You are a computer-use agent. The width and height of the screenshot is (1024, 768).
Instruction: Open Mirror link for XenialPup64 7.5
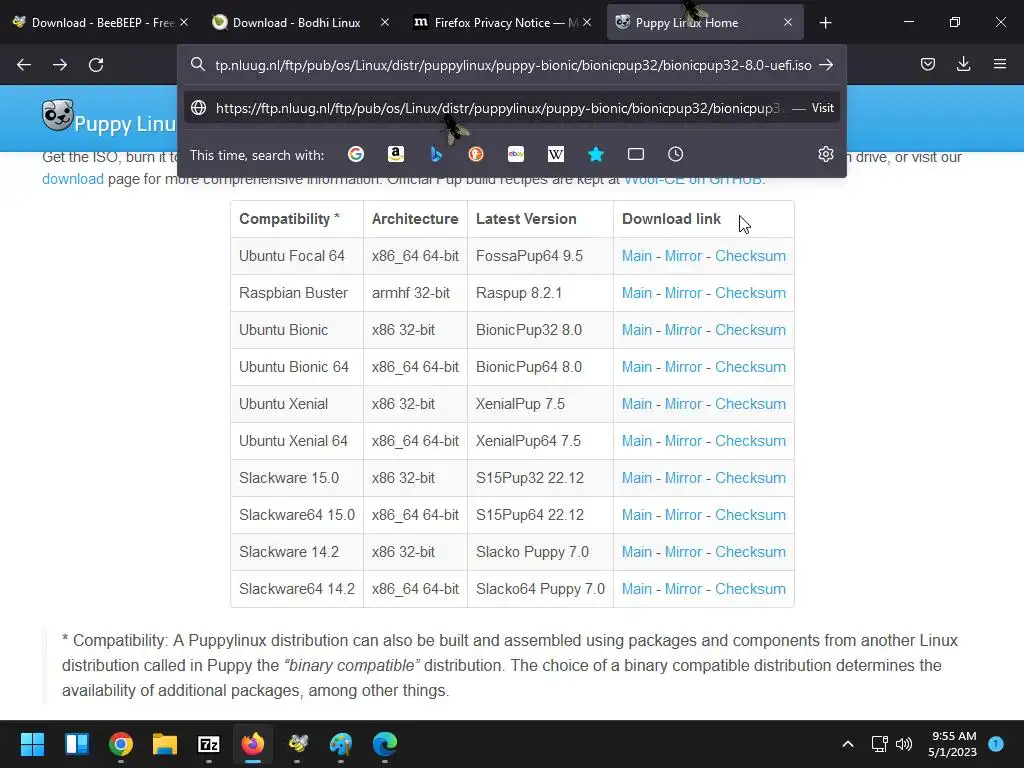(x=683, y=441)
